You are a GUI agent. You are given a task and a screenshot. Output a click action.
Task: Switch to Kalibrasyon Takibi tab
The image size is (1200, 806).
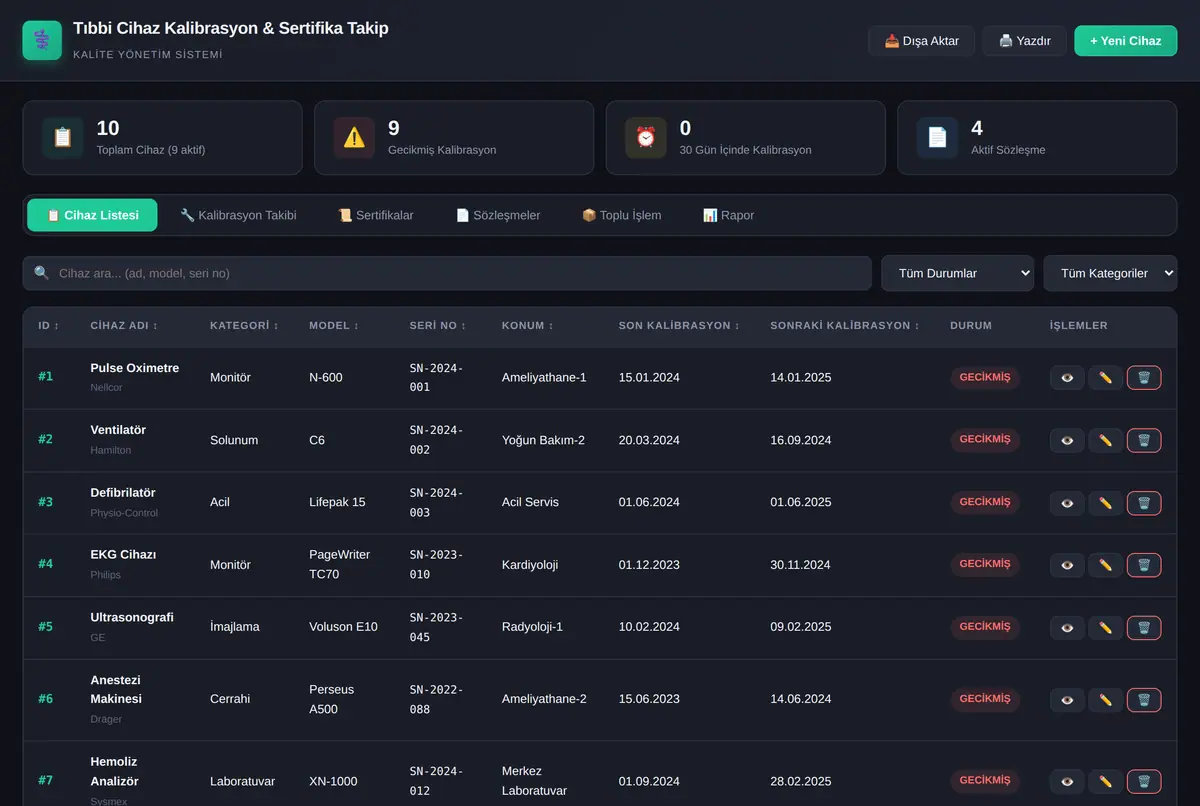click(238, 215)
